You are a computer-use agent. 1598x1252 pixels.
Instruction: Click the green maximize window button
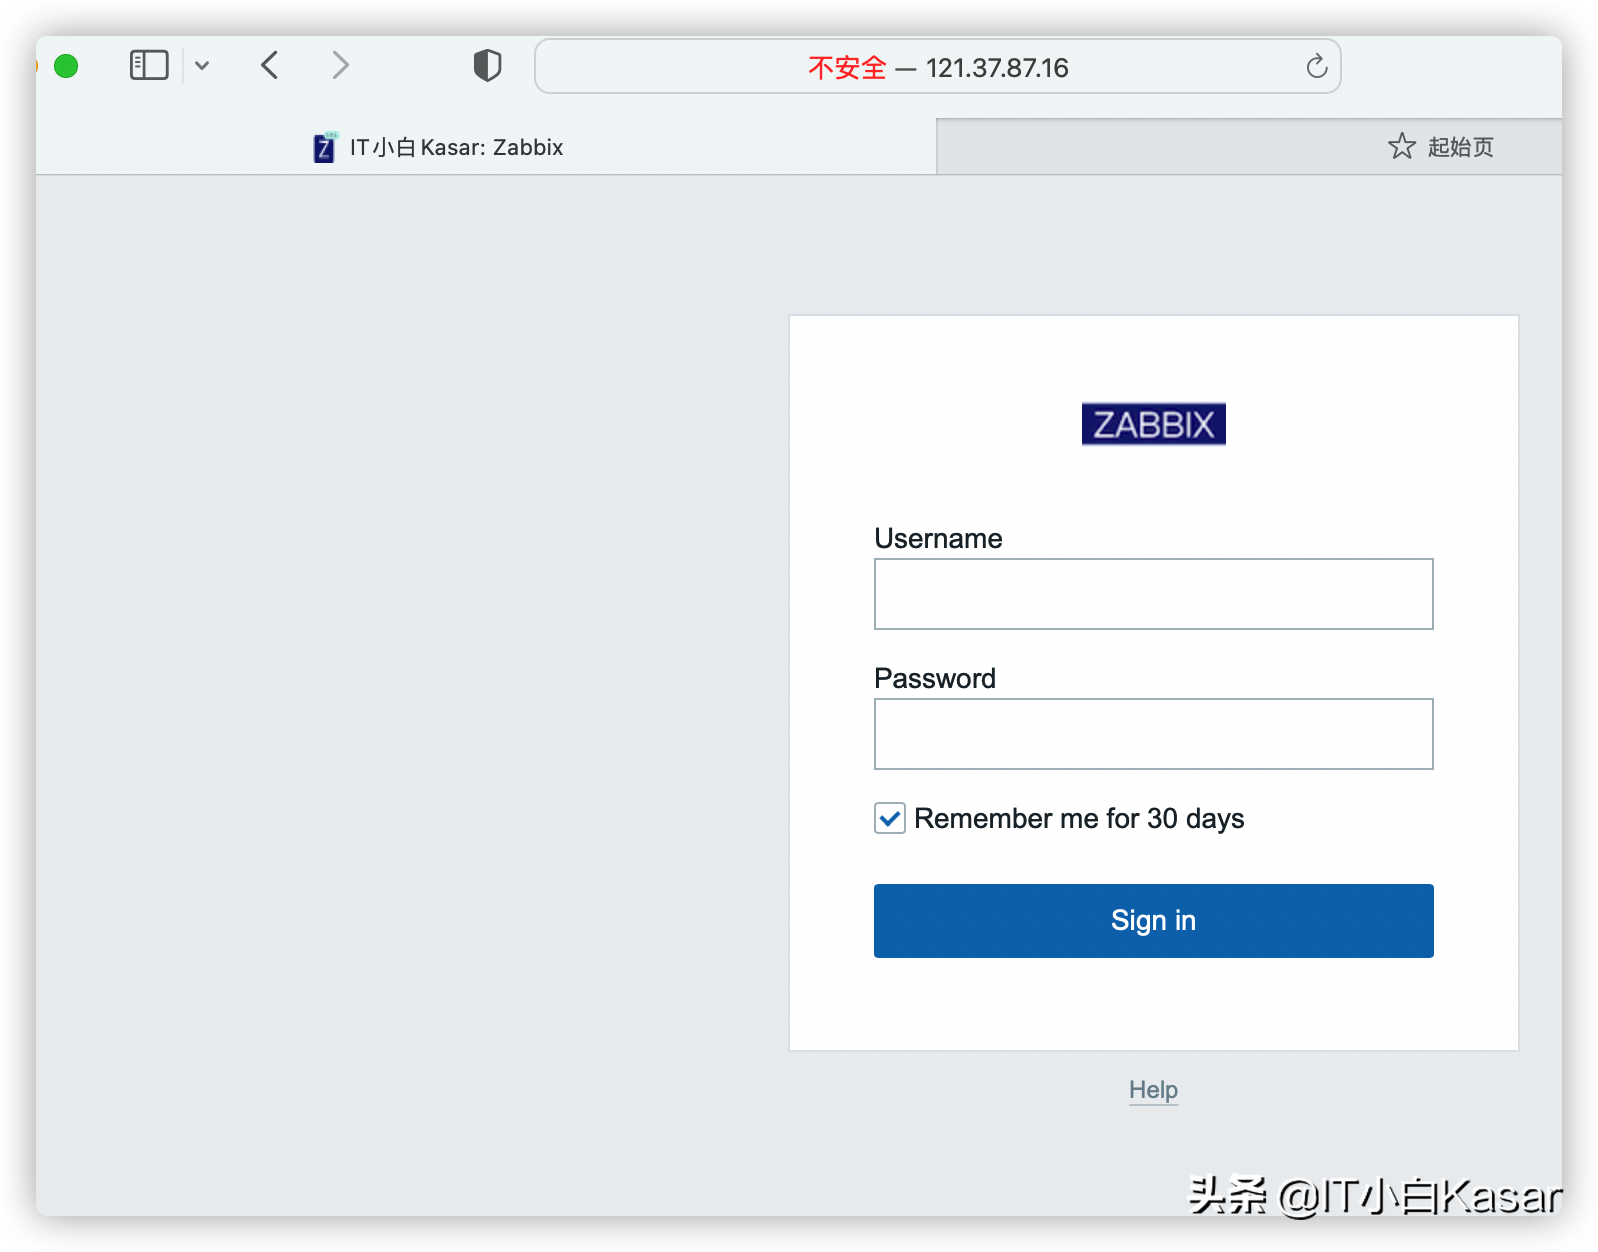pyautogui.click(x=66, y=66)
